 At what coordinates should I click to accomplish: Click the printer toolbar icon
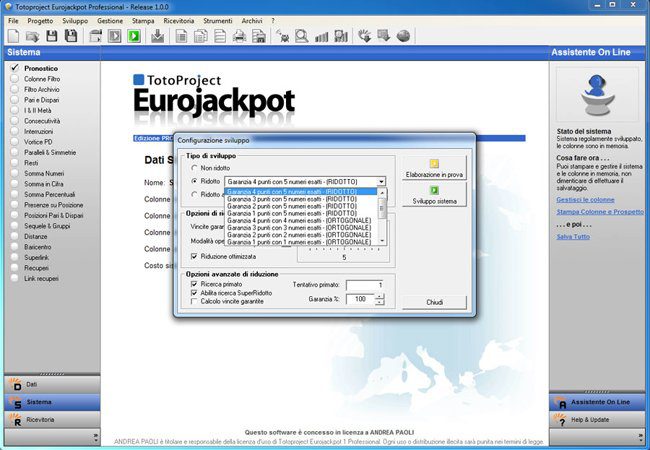coord(239,36)
